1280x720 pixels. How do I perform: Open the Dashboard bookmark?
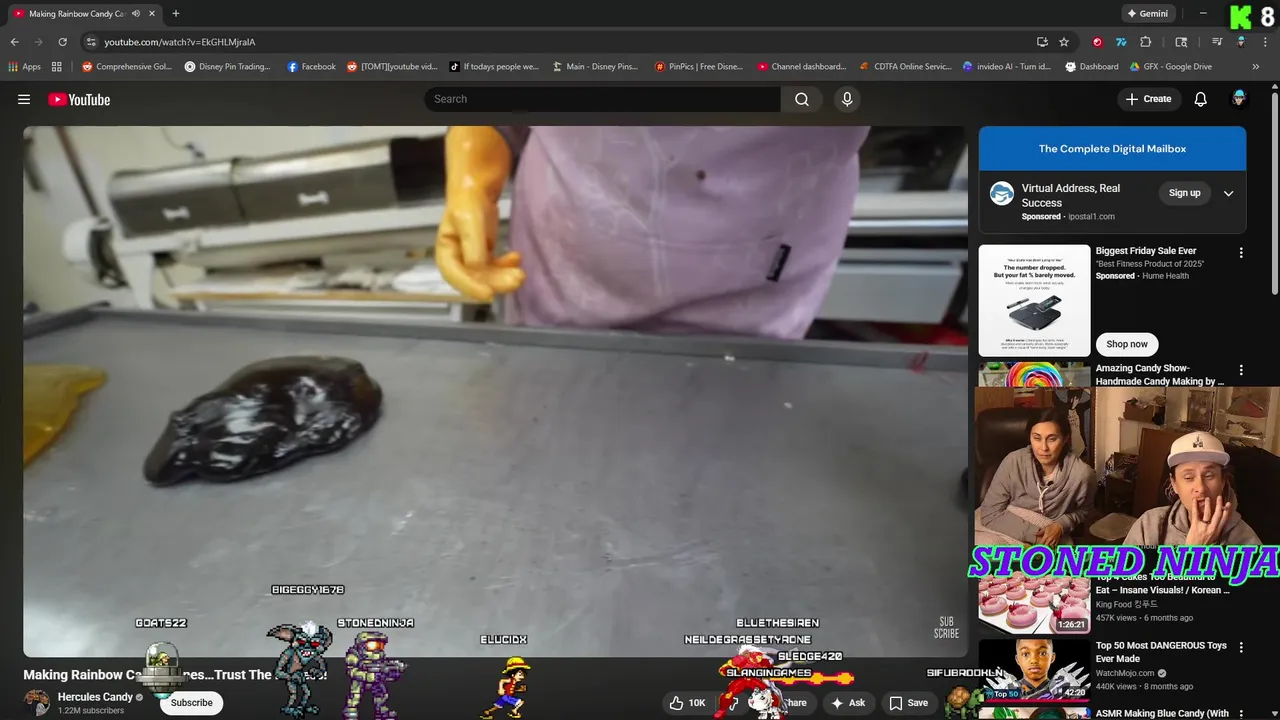click(1092, 67)
